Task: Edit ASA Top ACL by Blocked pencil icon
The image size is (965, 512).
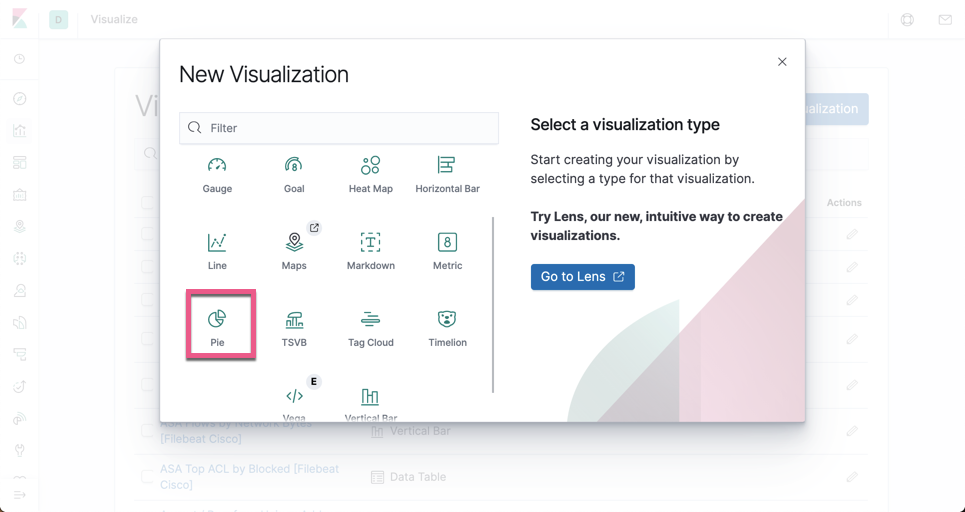Action: click(x=852, y=476)
